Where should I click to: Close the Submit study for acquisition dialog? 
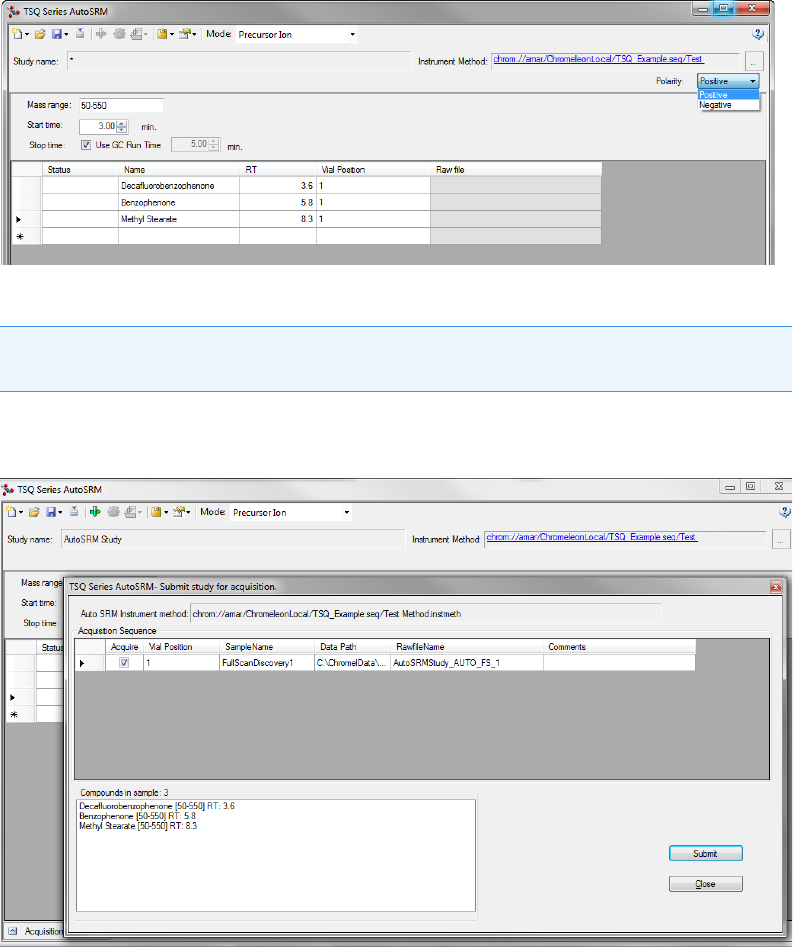pyautogui.click(x=776, y=586)
